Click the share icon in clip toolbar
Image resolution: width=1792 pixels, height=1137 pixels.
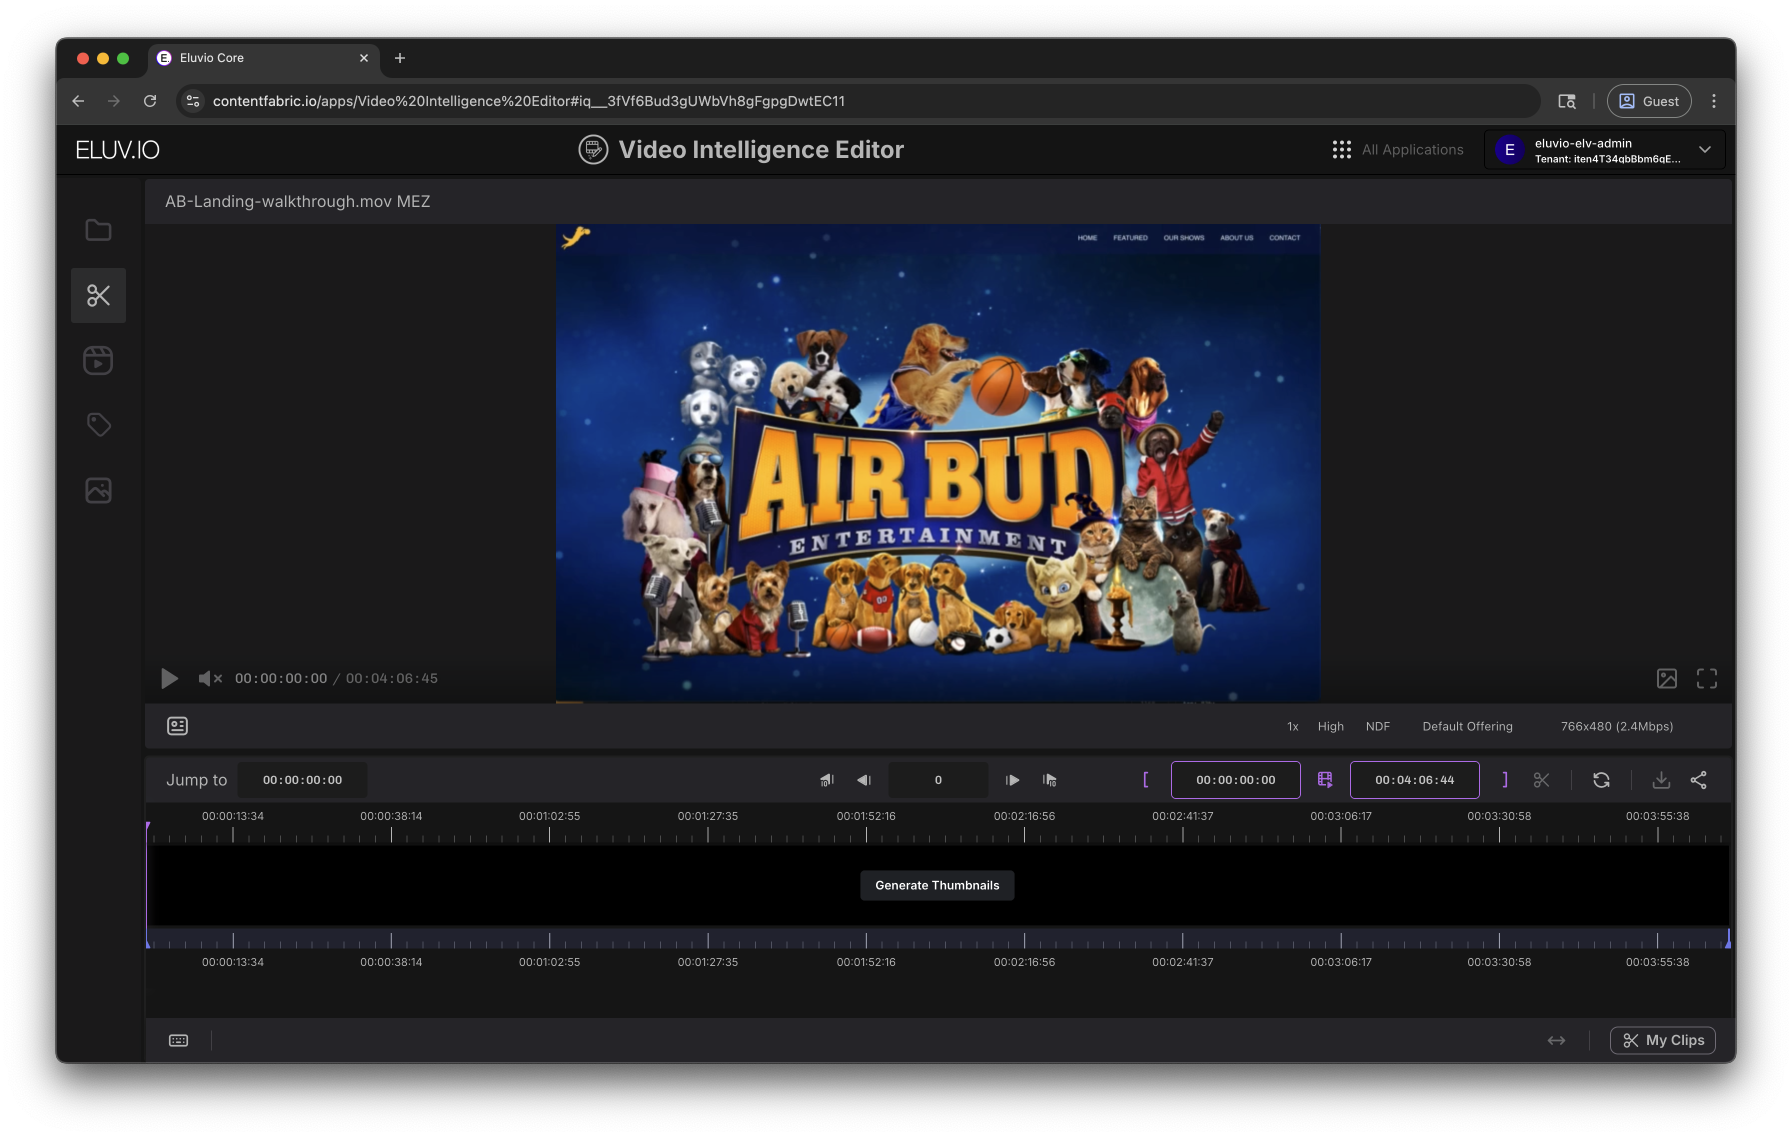pos(1698,780)
